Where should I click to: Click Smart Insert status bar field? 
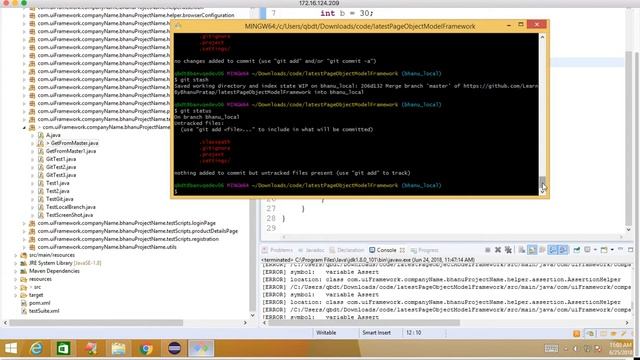click(x=376, y=333)
